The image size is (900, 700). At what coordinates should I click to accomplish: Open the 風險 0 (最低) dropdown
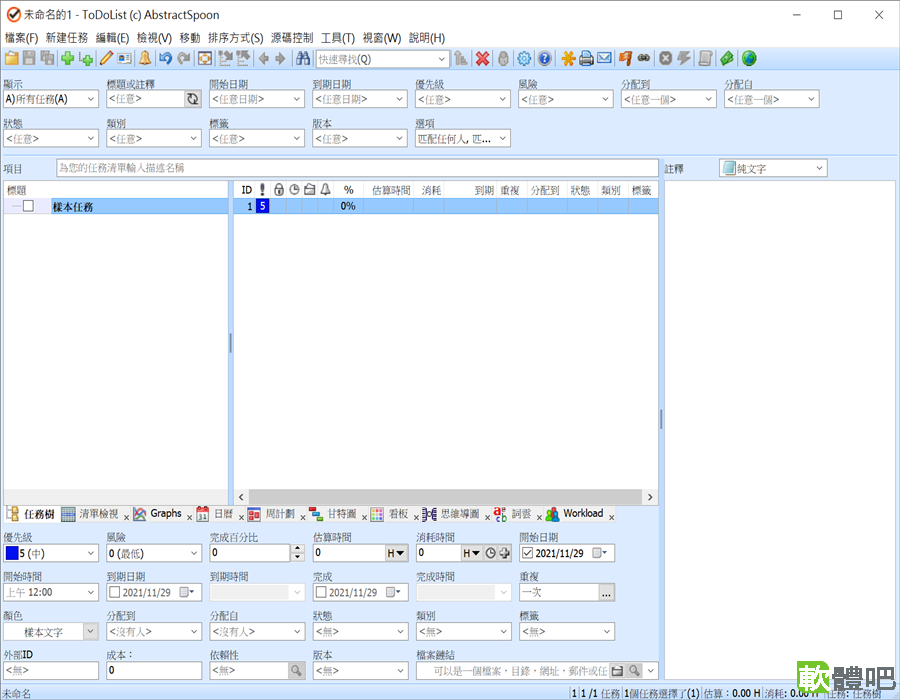coord(154,553)
